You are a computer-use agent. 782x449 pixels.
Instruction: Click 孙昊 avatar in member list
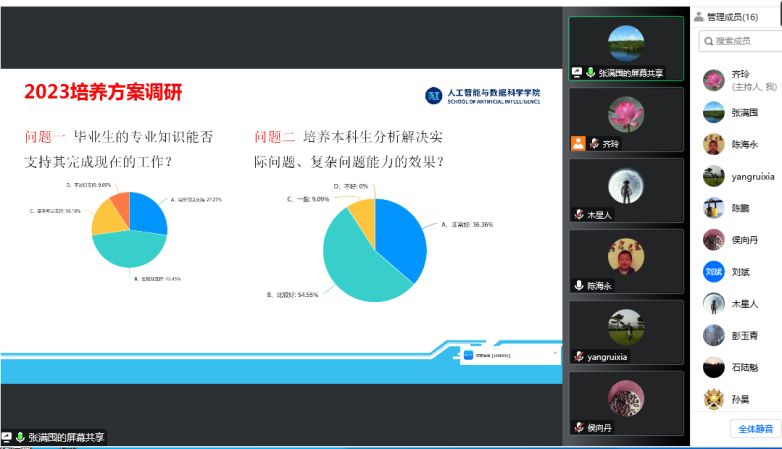tap(713, 399)
